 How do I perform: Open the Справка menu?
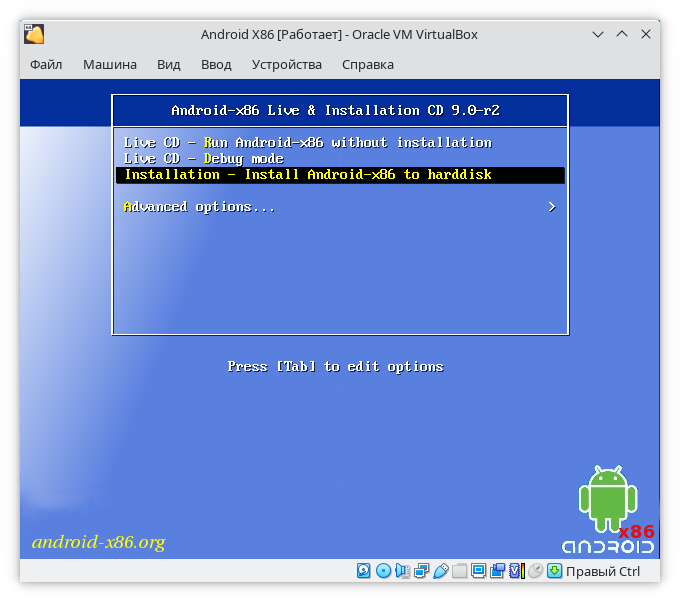coord(368,65)
